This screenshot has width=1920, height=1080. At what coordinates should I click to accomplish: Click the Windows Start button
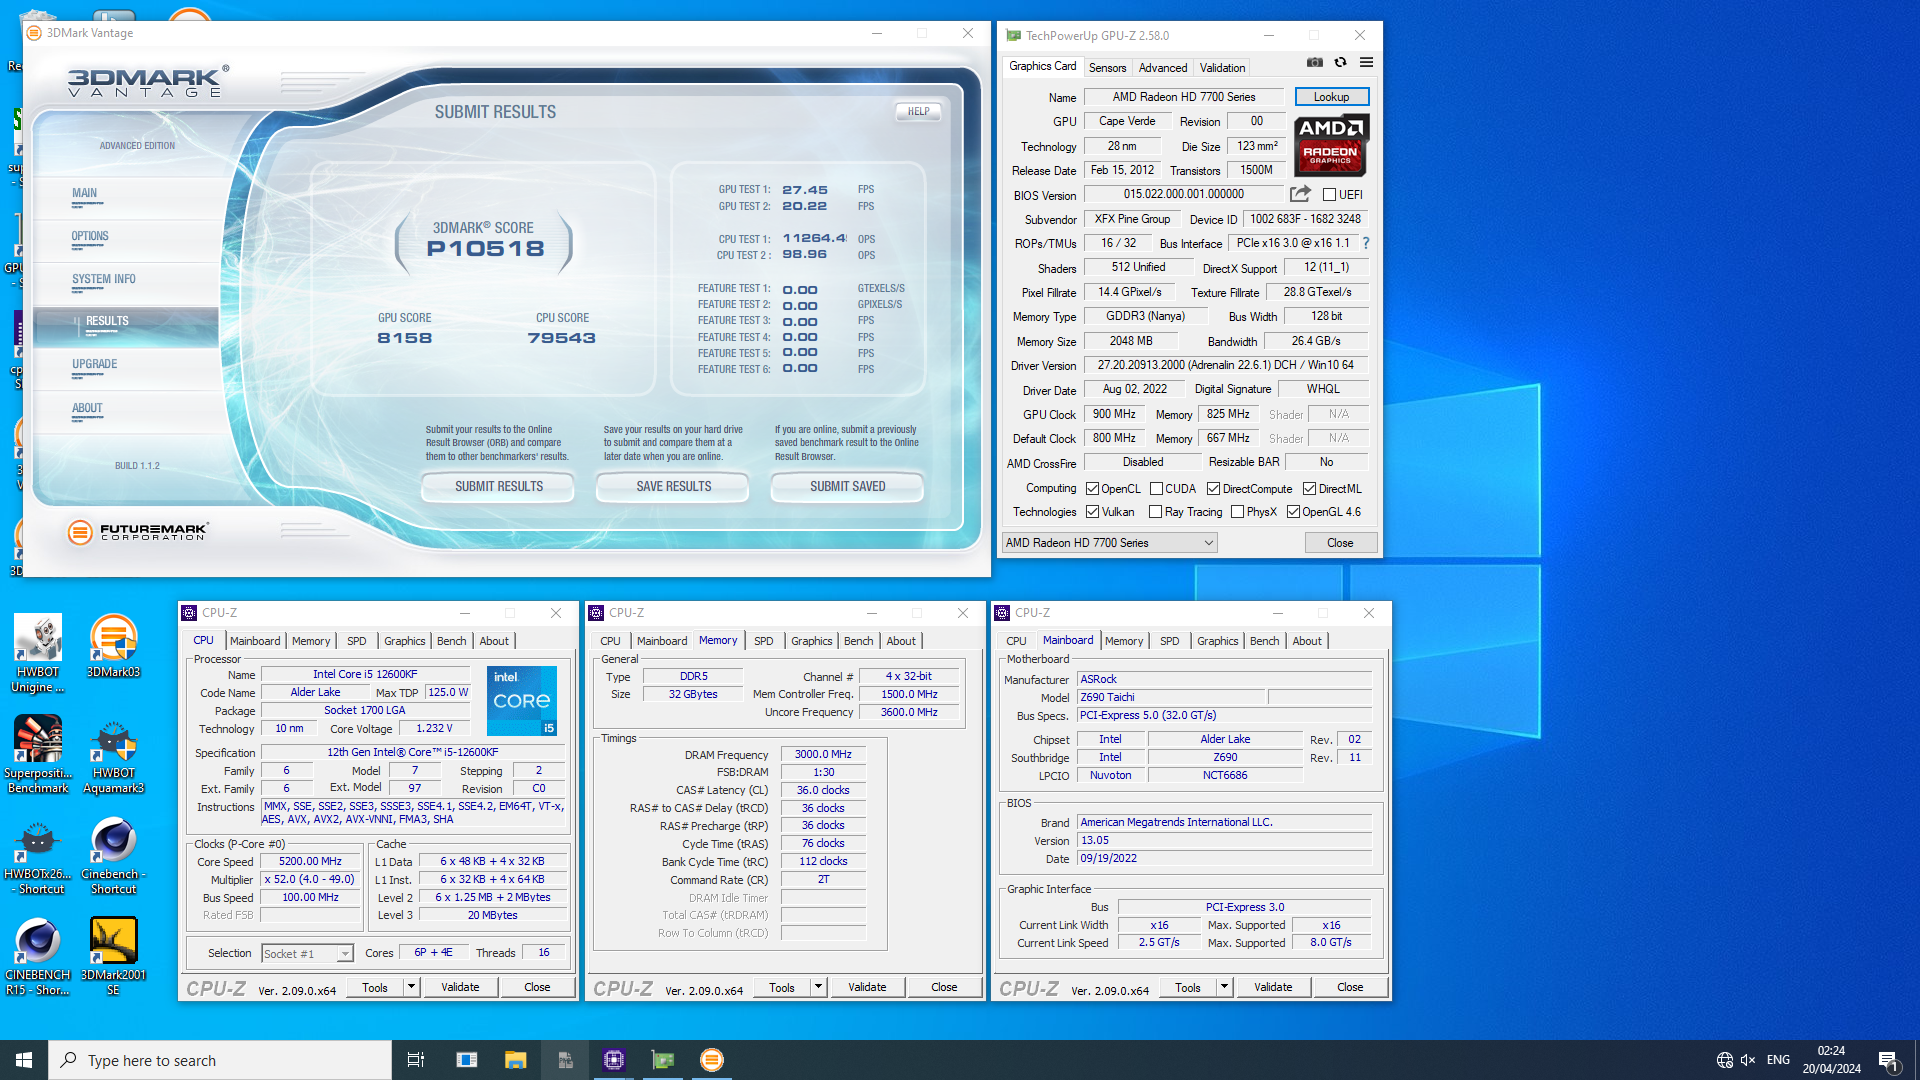(24, 1060)
